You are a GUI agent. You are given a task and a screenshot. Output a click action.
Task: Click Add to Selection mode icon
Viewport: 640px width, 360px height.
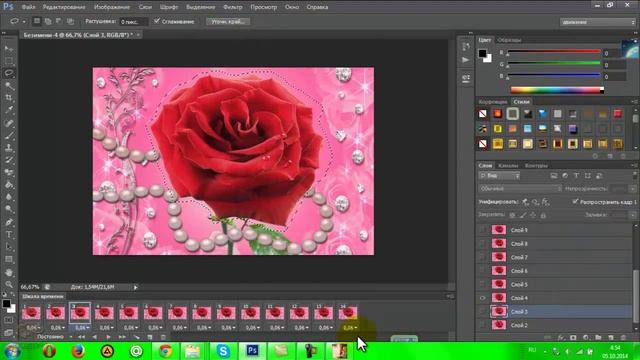point(48,21)
